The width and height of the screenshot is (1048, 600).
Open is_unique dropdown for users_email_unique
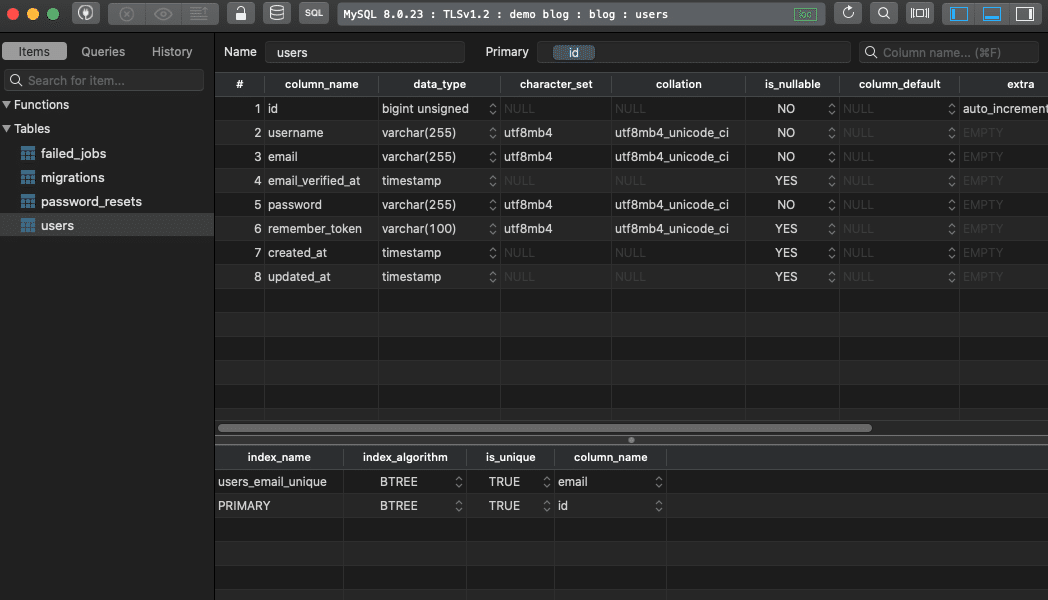[x=547, y=482]
